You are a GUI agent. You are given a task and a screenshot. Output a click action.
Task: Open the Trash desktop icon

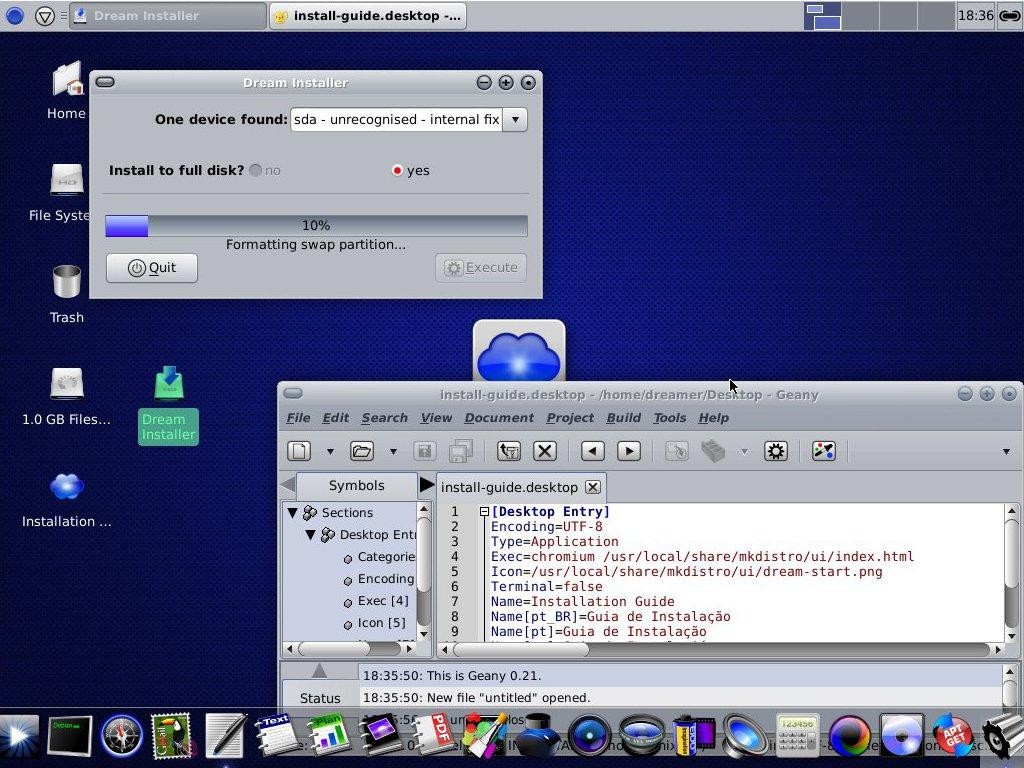(67, 294)
